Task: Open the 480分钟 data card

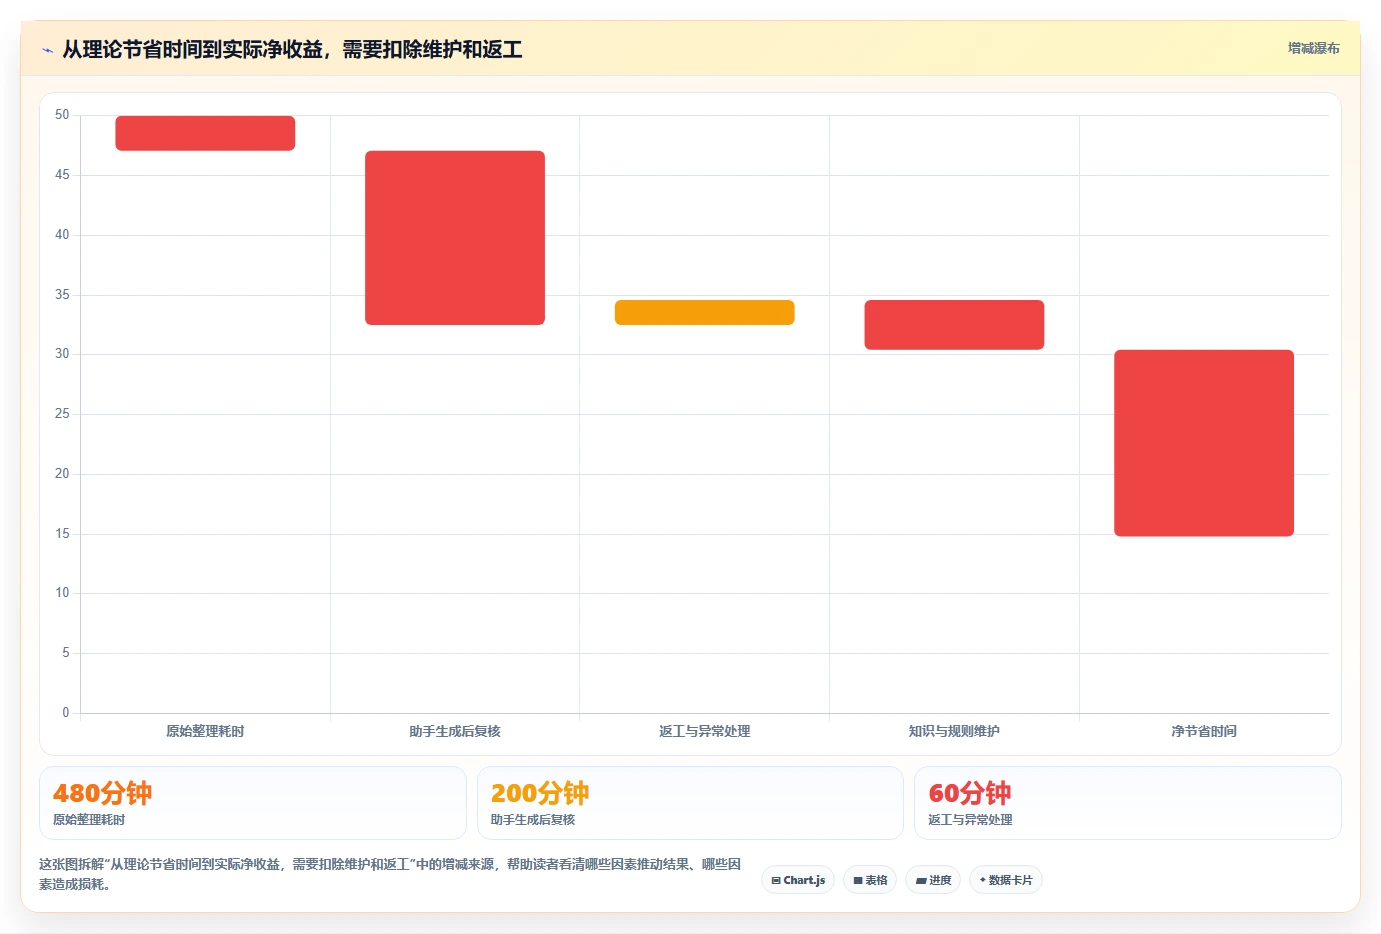Action: [253, 803]
